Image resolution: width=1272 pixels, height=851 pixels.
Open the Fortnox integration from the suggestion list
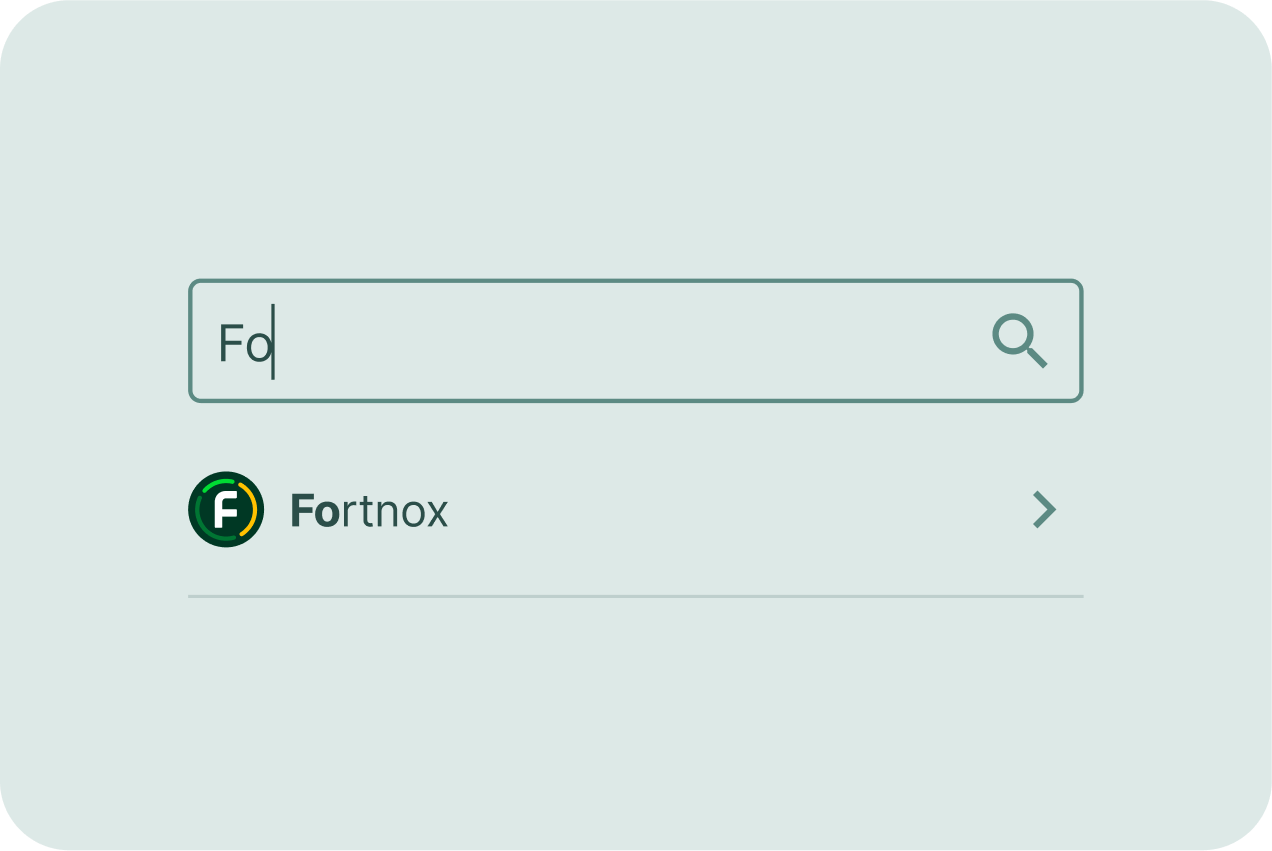coord(636,510)
